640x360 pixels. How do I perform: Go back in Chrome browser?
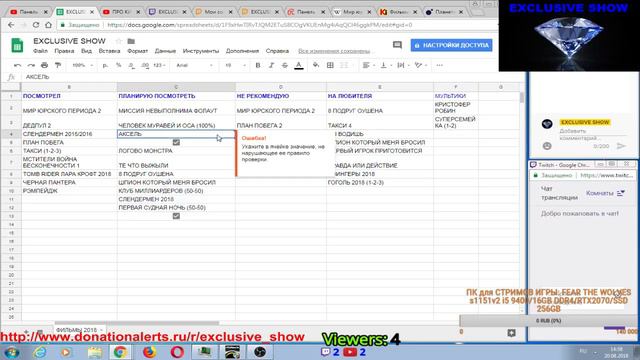[x=11, y=25]
